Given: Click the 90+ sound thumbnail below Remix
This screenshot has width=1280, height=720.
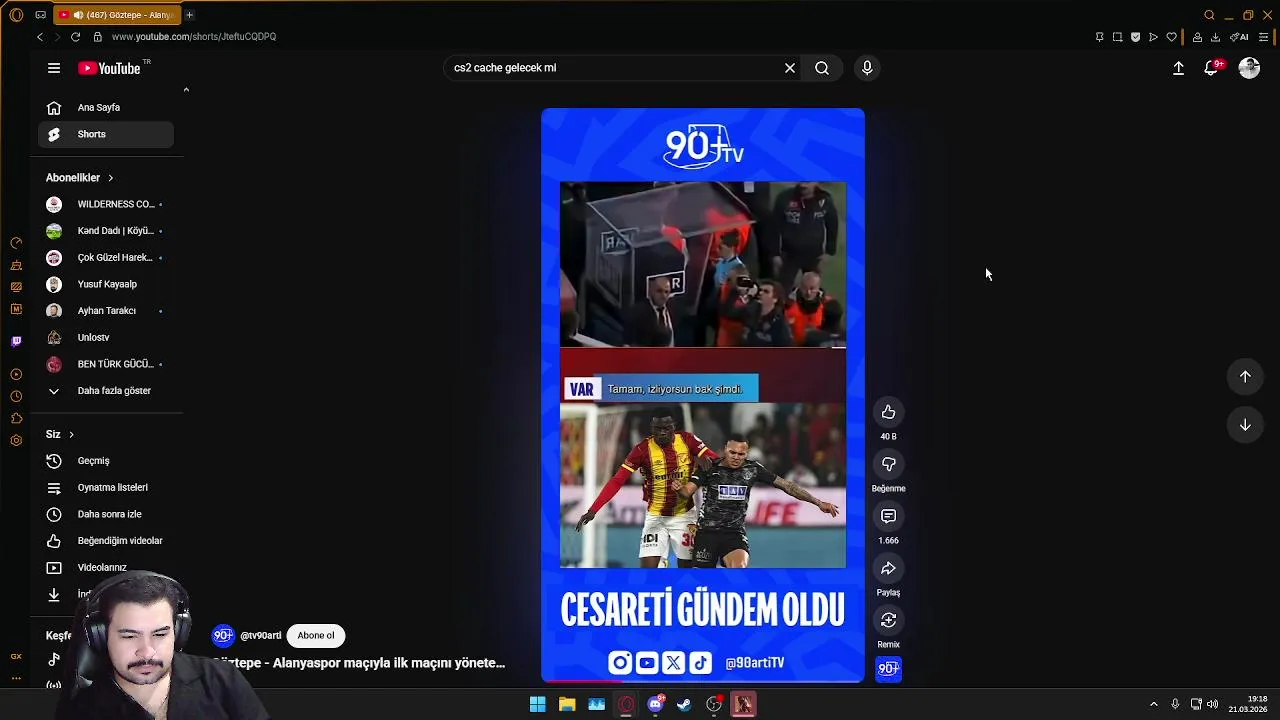Looking at the screenshot, I should point(888,669).
